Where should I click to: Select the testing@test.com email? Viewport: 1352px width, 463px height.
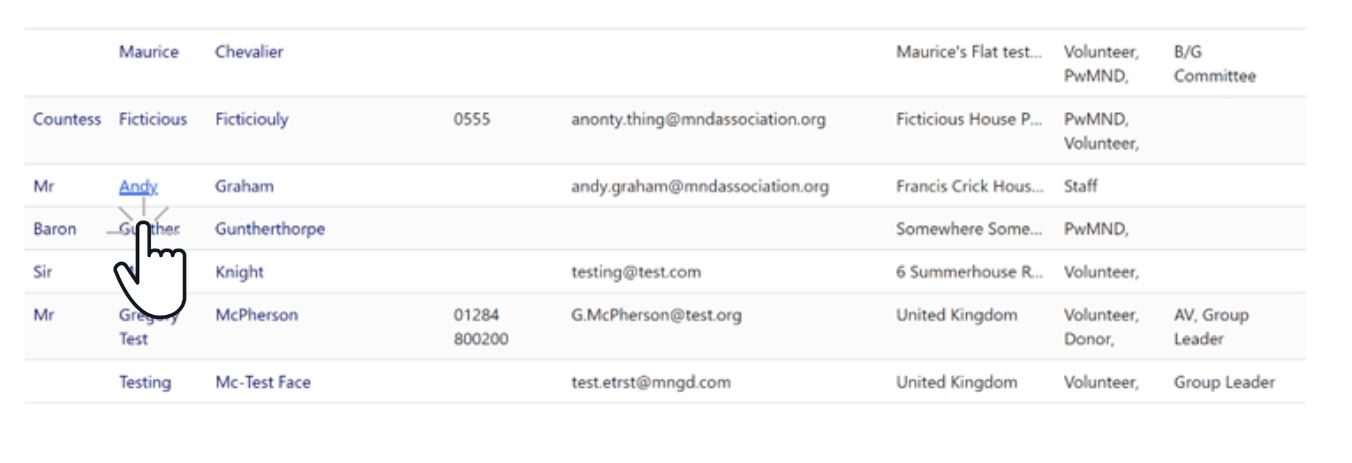636,272
